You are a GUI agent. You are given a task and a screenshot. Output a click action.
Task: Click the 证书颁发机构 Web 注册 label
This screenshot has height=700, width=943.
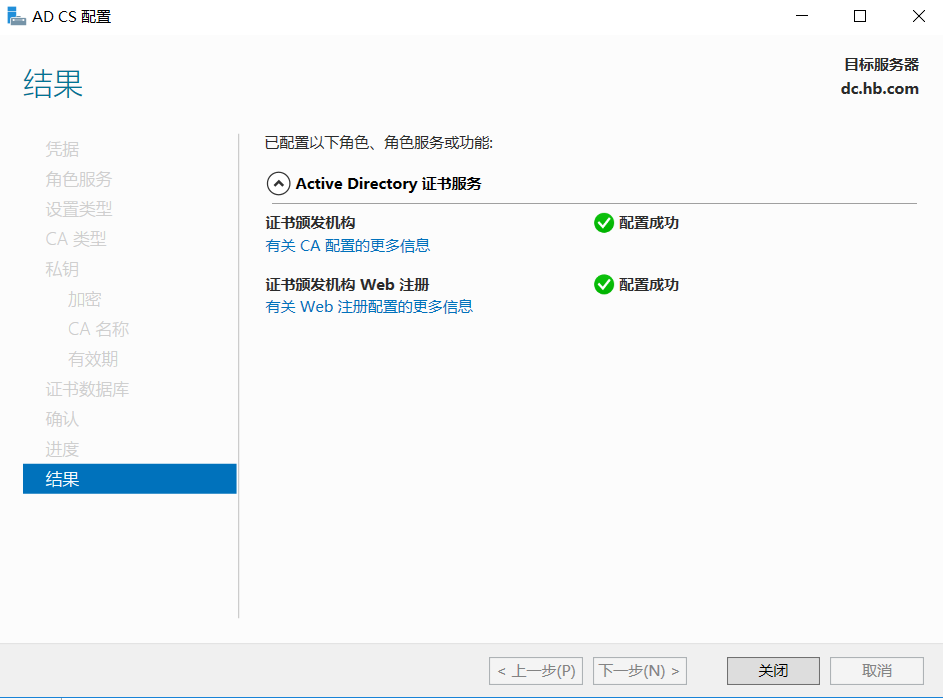tap(348, 284)
